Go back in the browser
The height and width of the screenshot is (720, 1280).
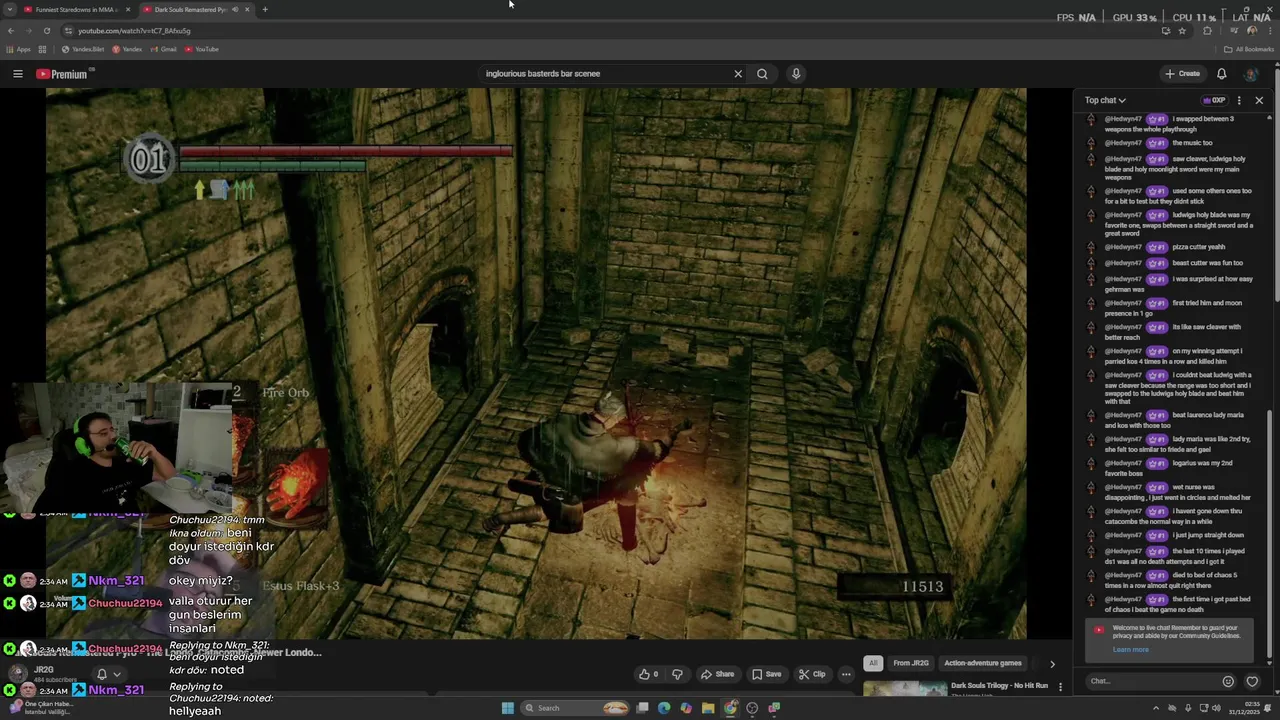pos(10,31)
